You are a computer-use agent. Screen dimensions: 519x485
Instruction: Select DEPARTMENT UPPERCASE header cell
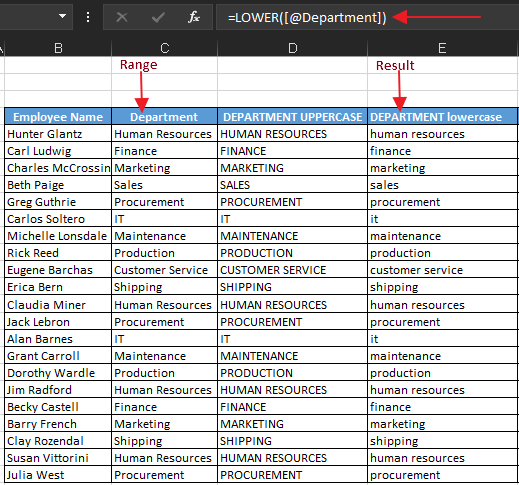(x=292, y=117)
